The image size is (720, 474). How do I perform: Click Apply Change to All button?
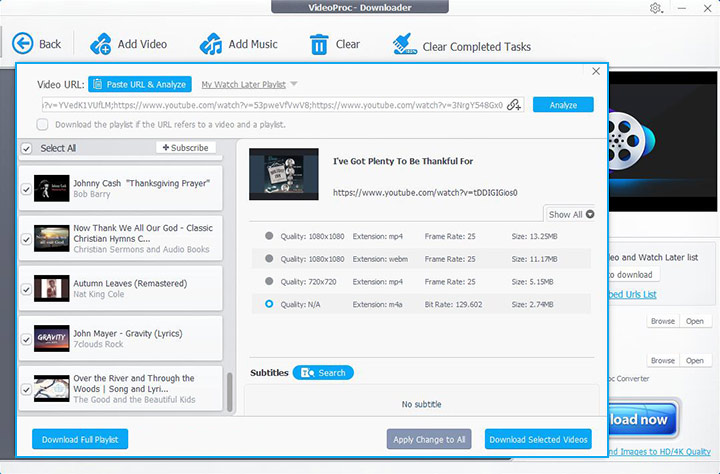click(429, 439)
